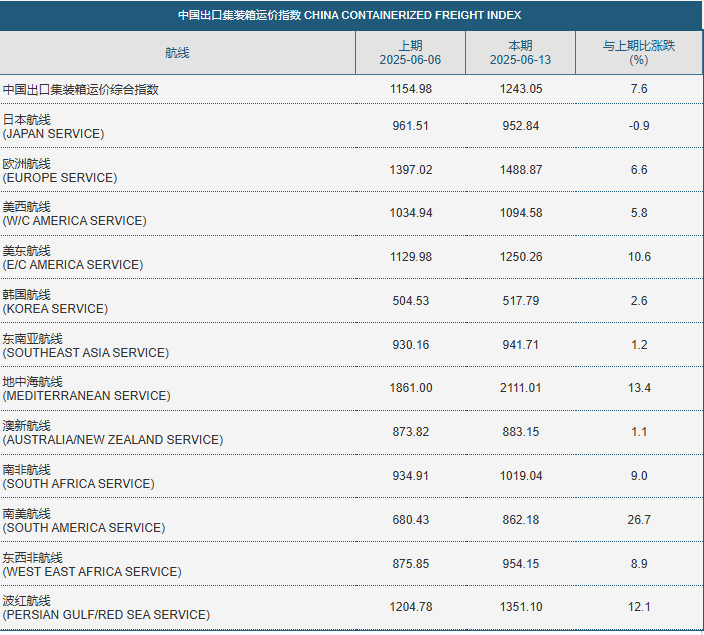Click the Europe Service row label
This screenshot has width=704, height=635.
pyautogui.click(x=60, y=171)
